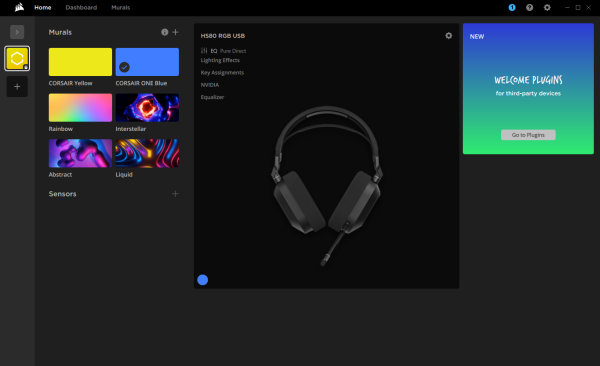Choose the Rainbow mural thumbnail
The height and width of the screenshot is (366, 600).
pos(80,108)
